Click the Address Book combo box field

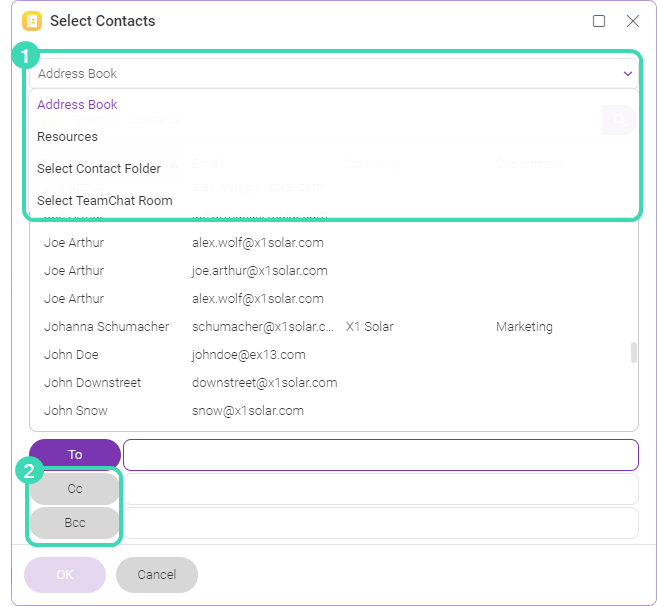(x=334, y=74)
